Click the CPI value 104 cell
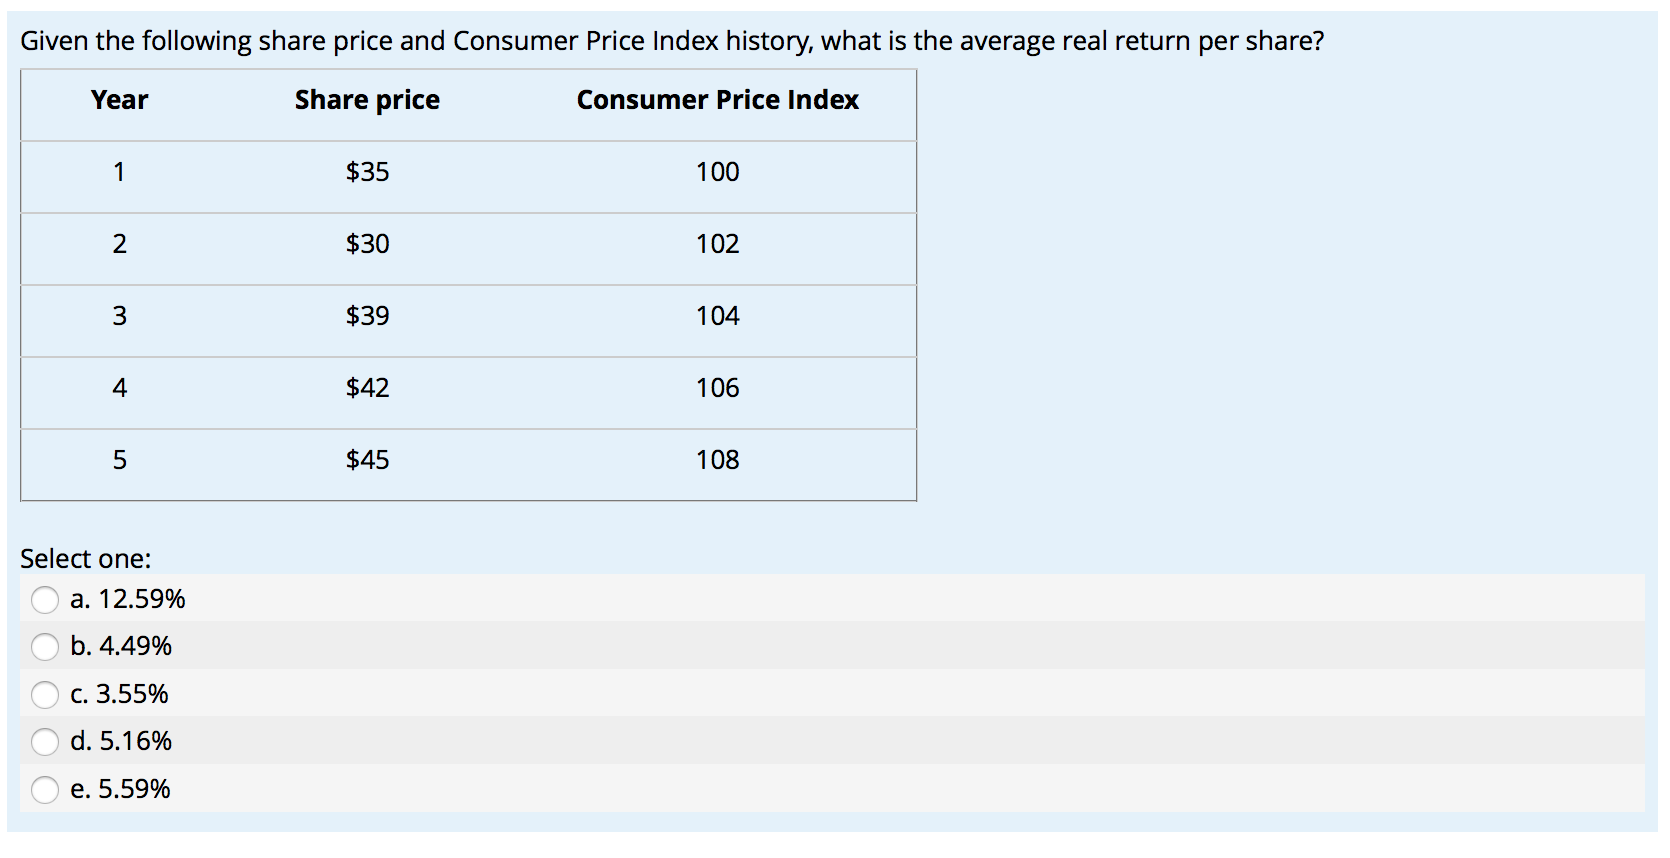The height and width of the screenshot is (858, 1670). (x=717, y=315)
